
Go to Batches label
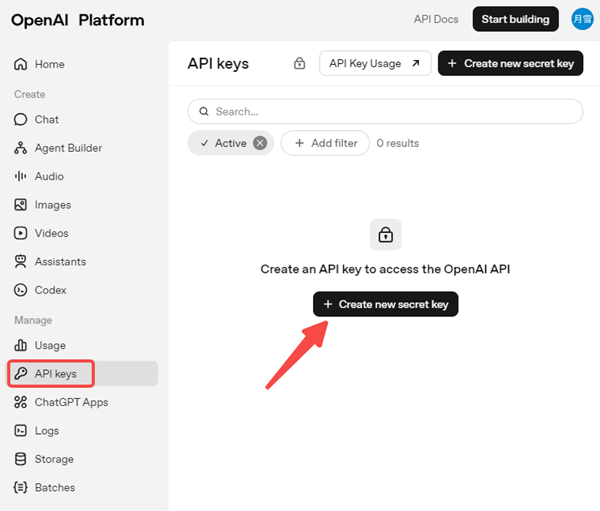pos(55,487)
